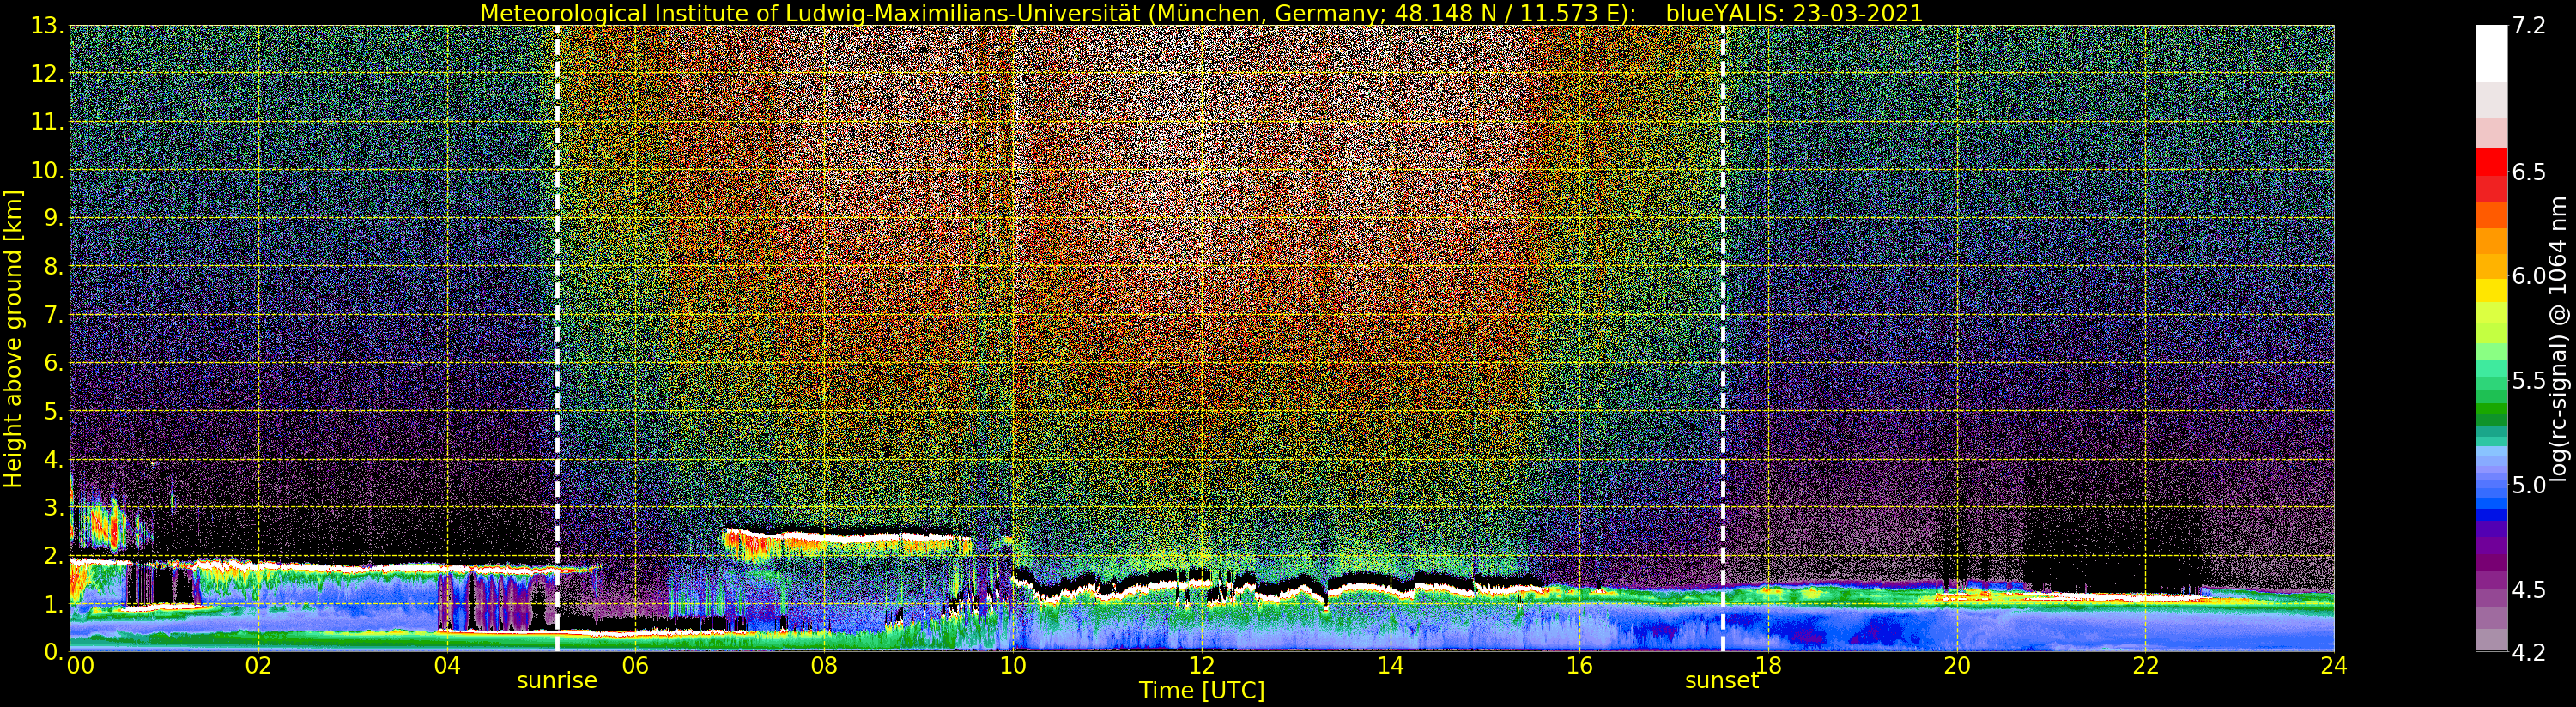Click the Time [UTC] axis label
Image resolution: width=2576 pixels, height=707 pixels.
click(1201, 691)
